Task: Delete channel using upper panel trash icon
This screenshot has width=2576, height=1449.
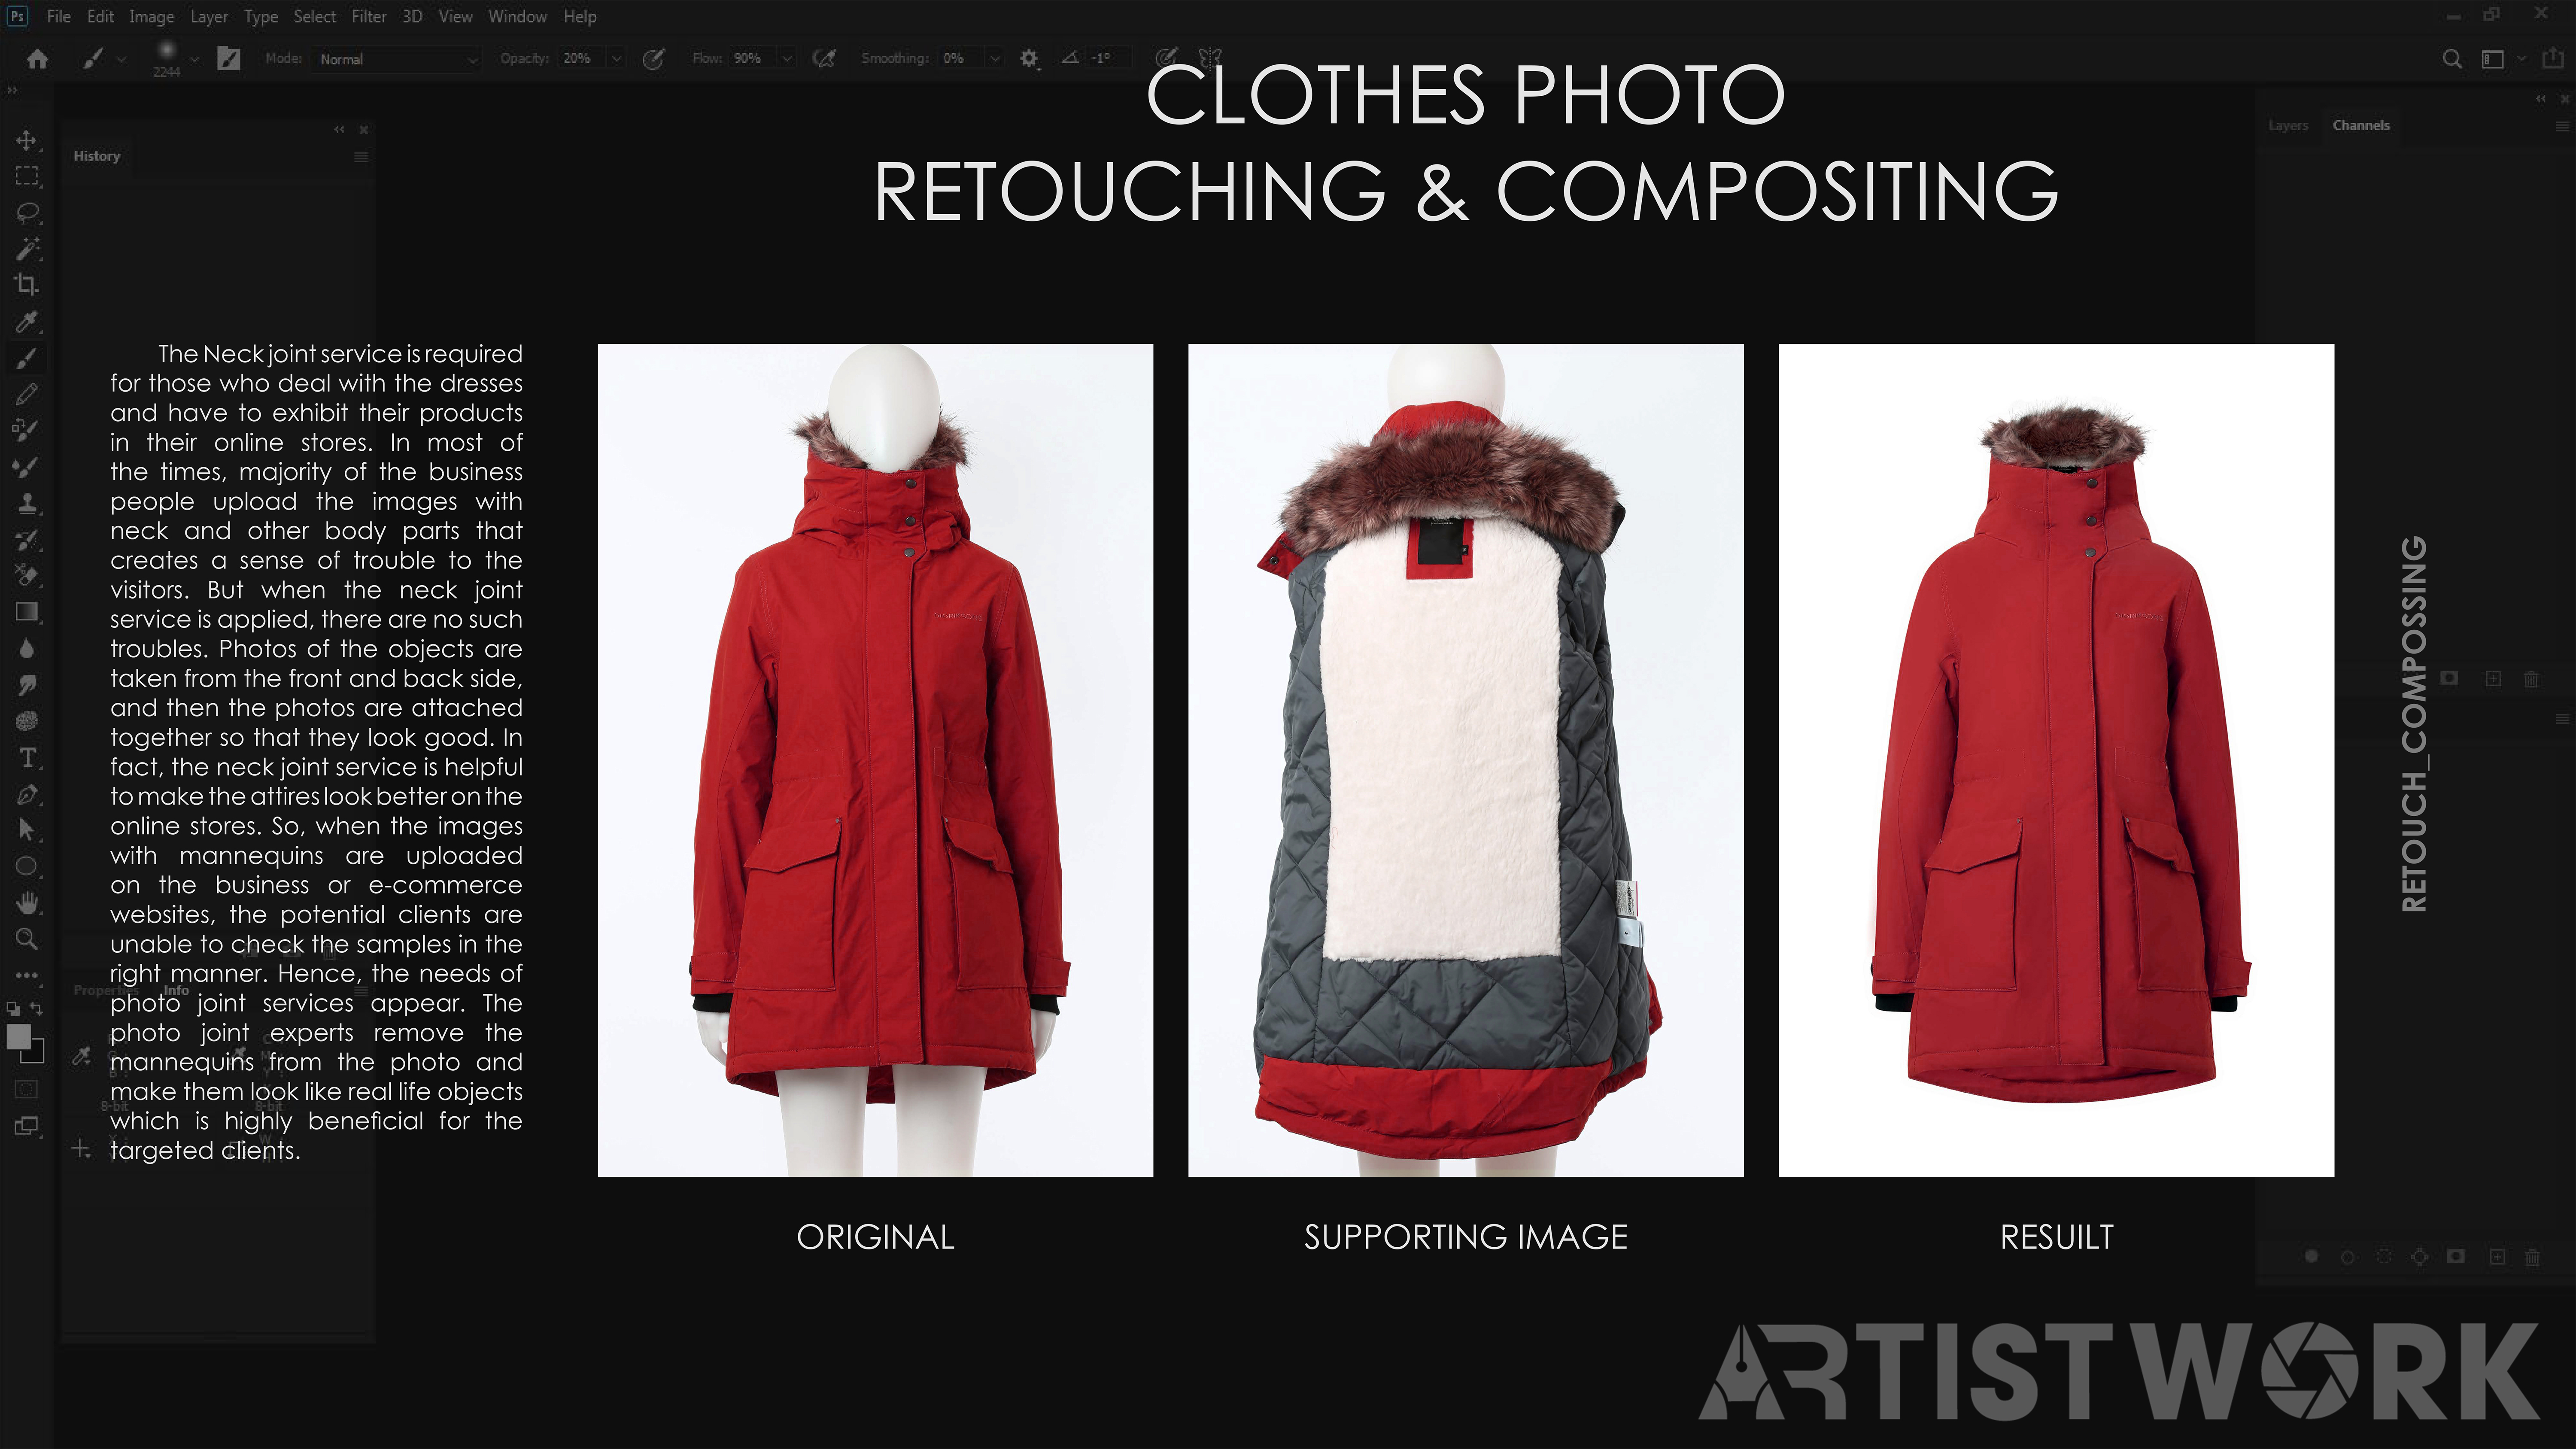Action: [2531, 679]
